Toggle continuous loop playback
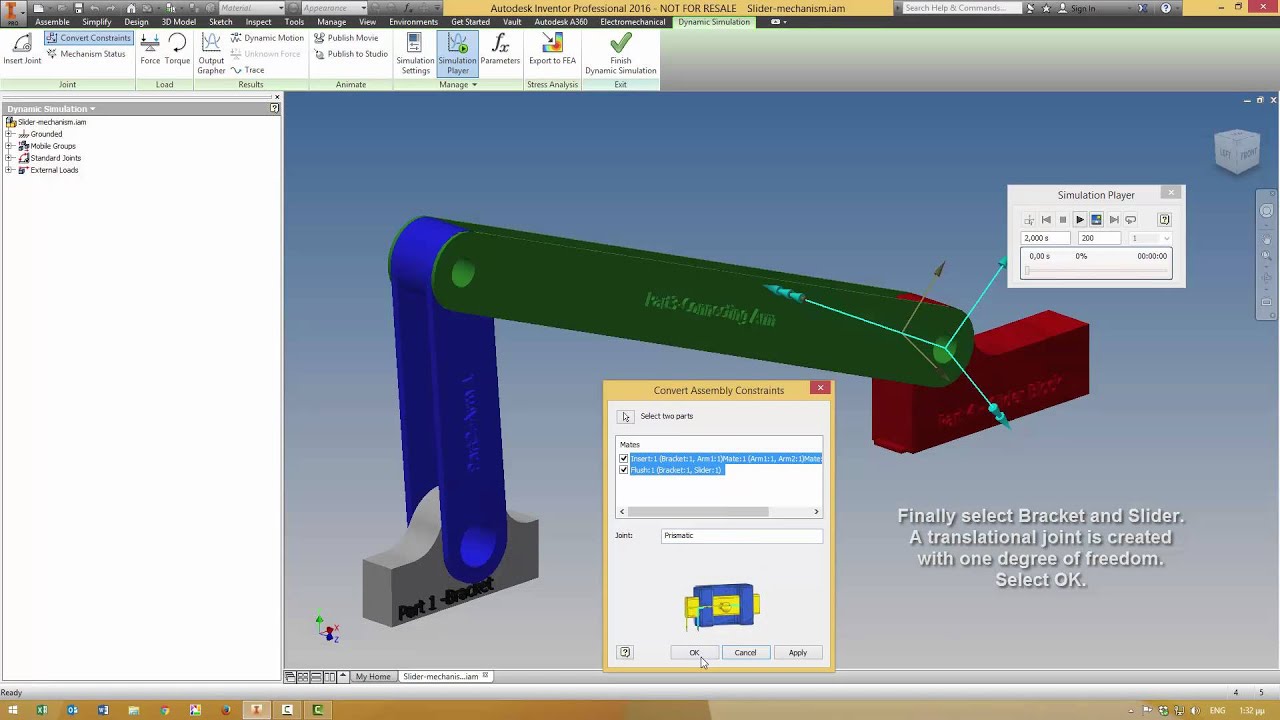The height and width of the screenshot is (720, 1280). (1131, 220)
